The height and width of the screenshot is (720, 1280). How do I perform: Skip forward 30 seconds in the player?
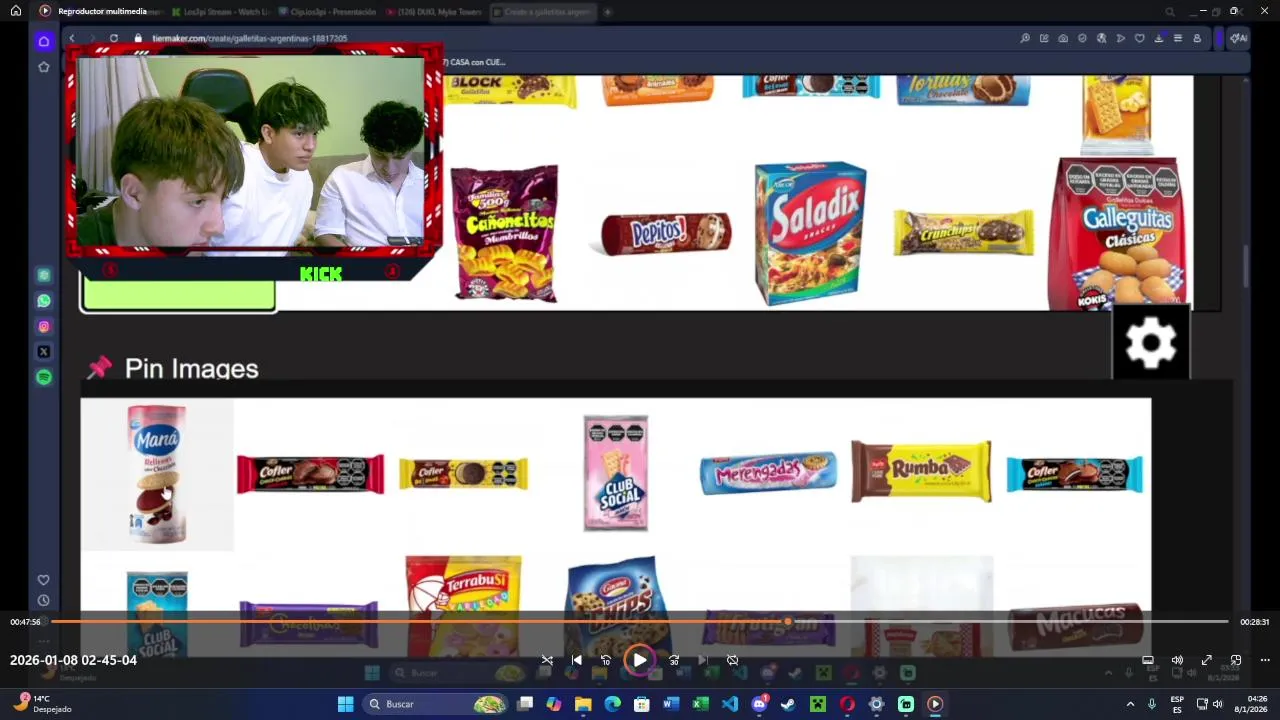tap(674, 660)
